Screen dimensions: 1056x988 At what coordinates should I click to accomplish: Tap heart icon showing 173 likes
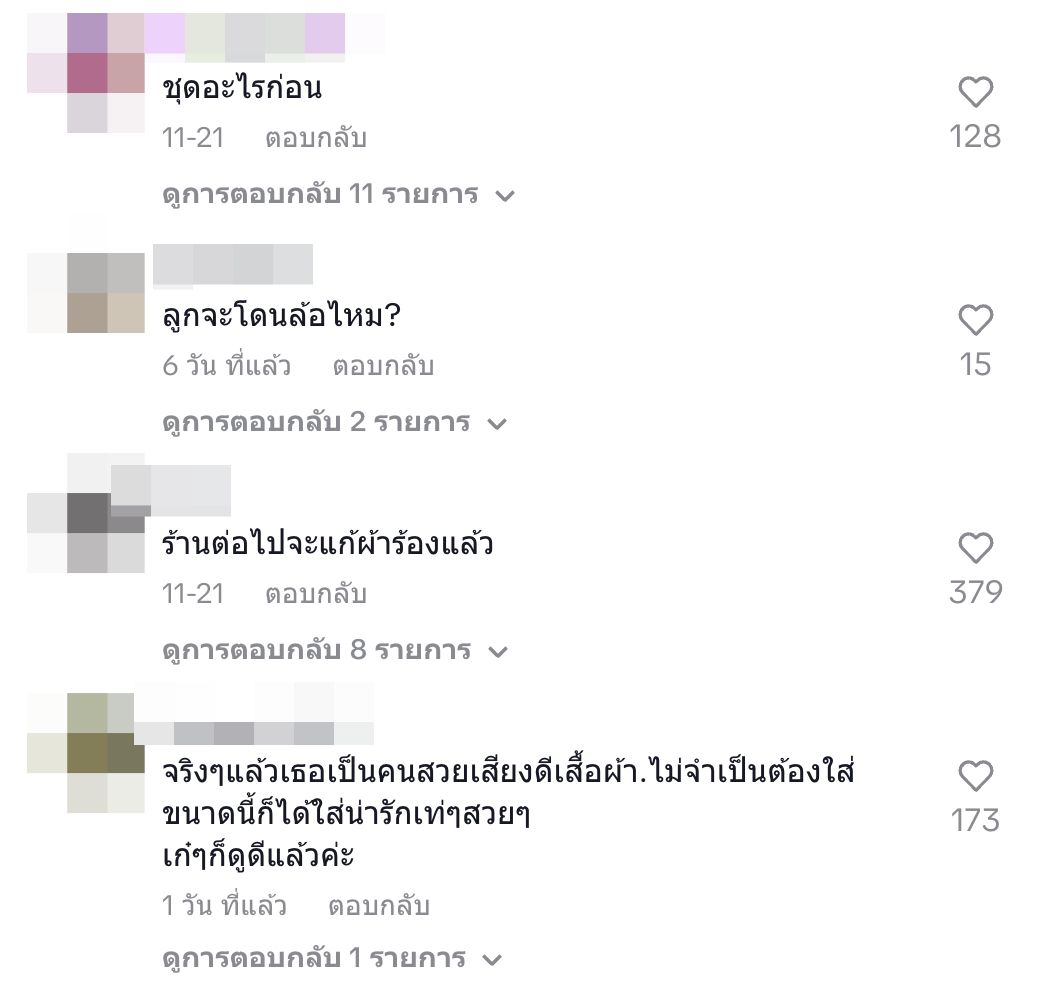click(975, 775)
